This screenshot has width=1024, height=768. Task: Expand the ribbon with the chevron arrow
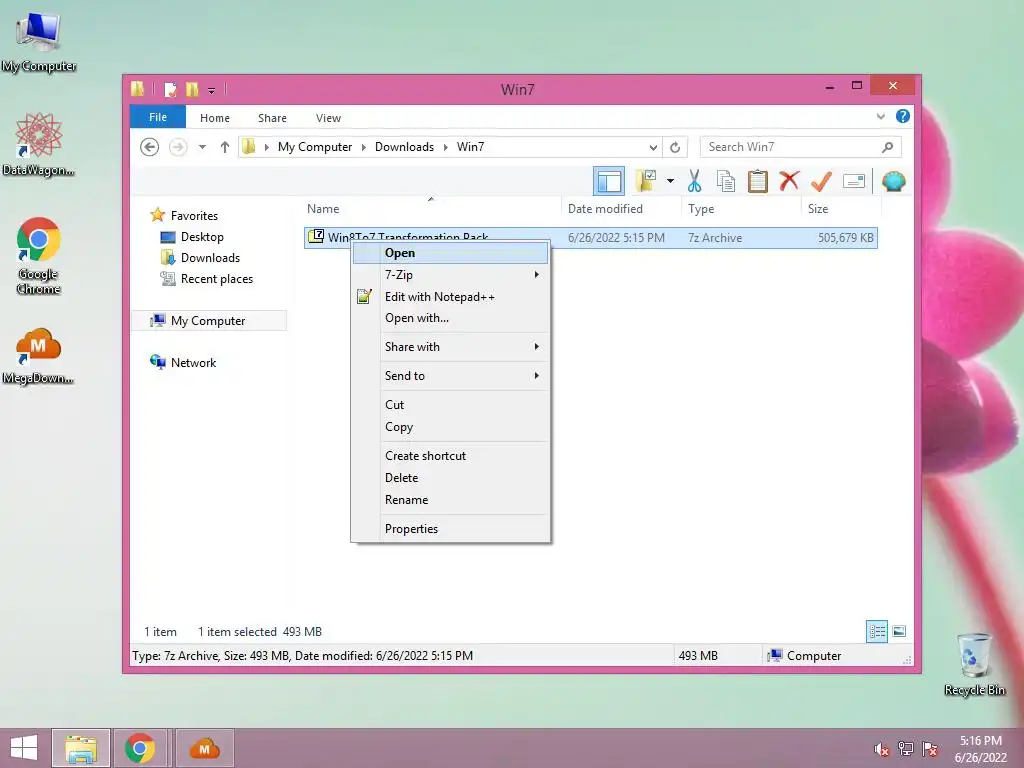coord(880,117)
